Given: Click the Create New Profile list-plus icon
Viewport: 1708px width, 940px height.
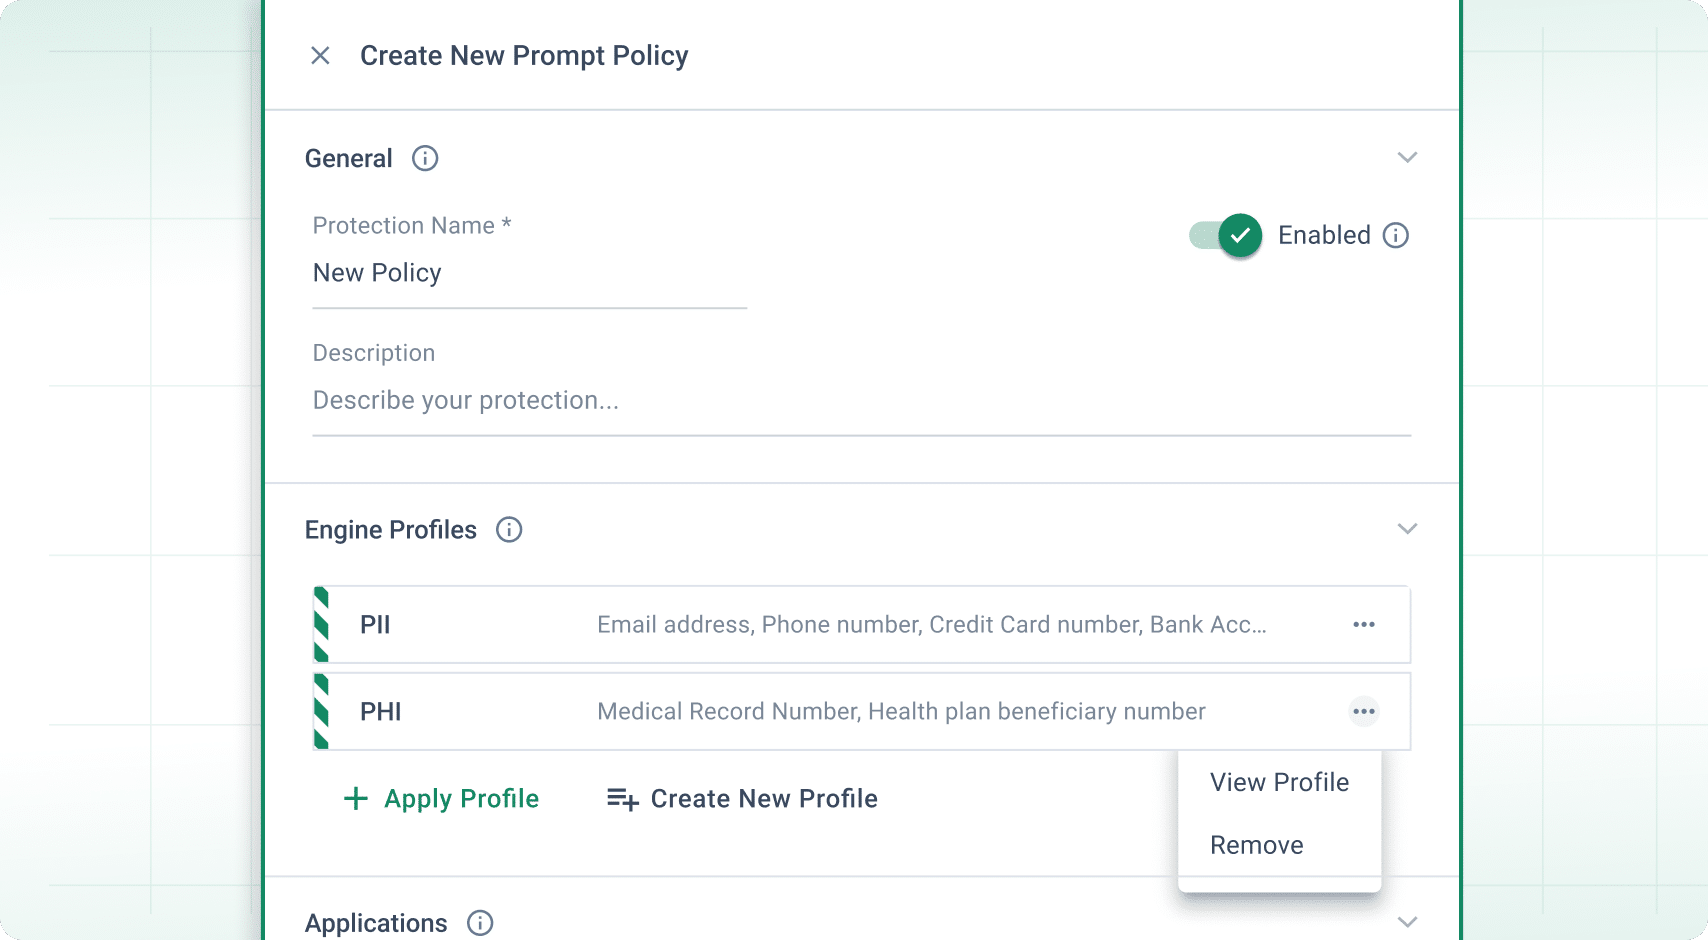Looking at the screenshot, I should (622, 799).
